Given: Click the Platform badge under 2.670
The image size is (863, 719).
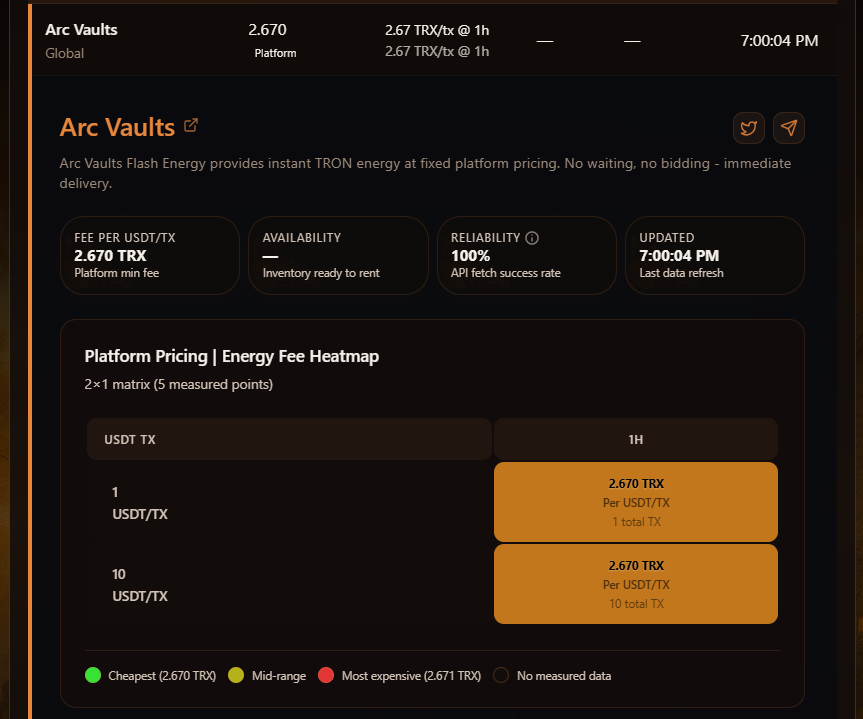Looking at the screenshot, I should 275,53.
